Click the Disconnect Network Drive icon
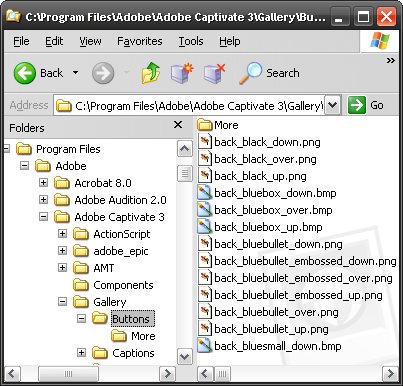 click(x=215, y=73)
